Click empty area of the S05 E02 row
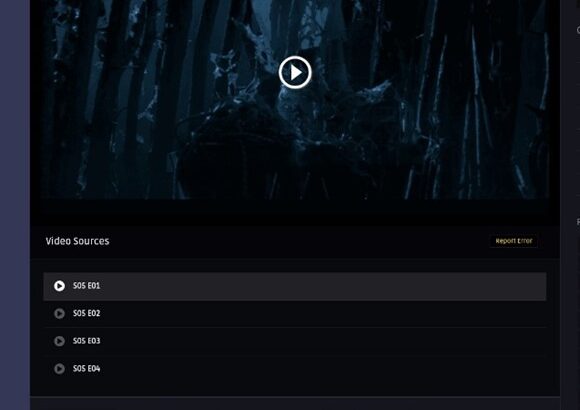Viewport: 580px width, 410px height. (322, 314)
